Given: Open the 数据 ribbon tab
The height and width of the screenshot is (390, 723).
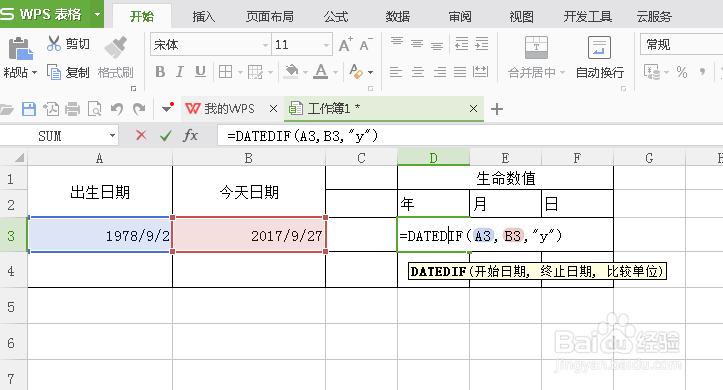Looking at the screenshot, I should pyautogui.click(x=398, y=17).
